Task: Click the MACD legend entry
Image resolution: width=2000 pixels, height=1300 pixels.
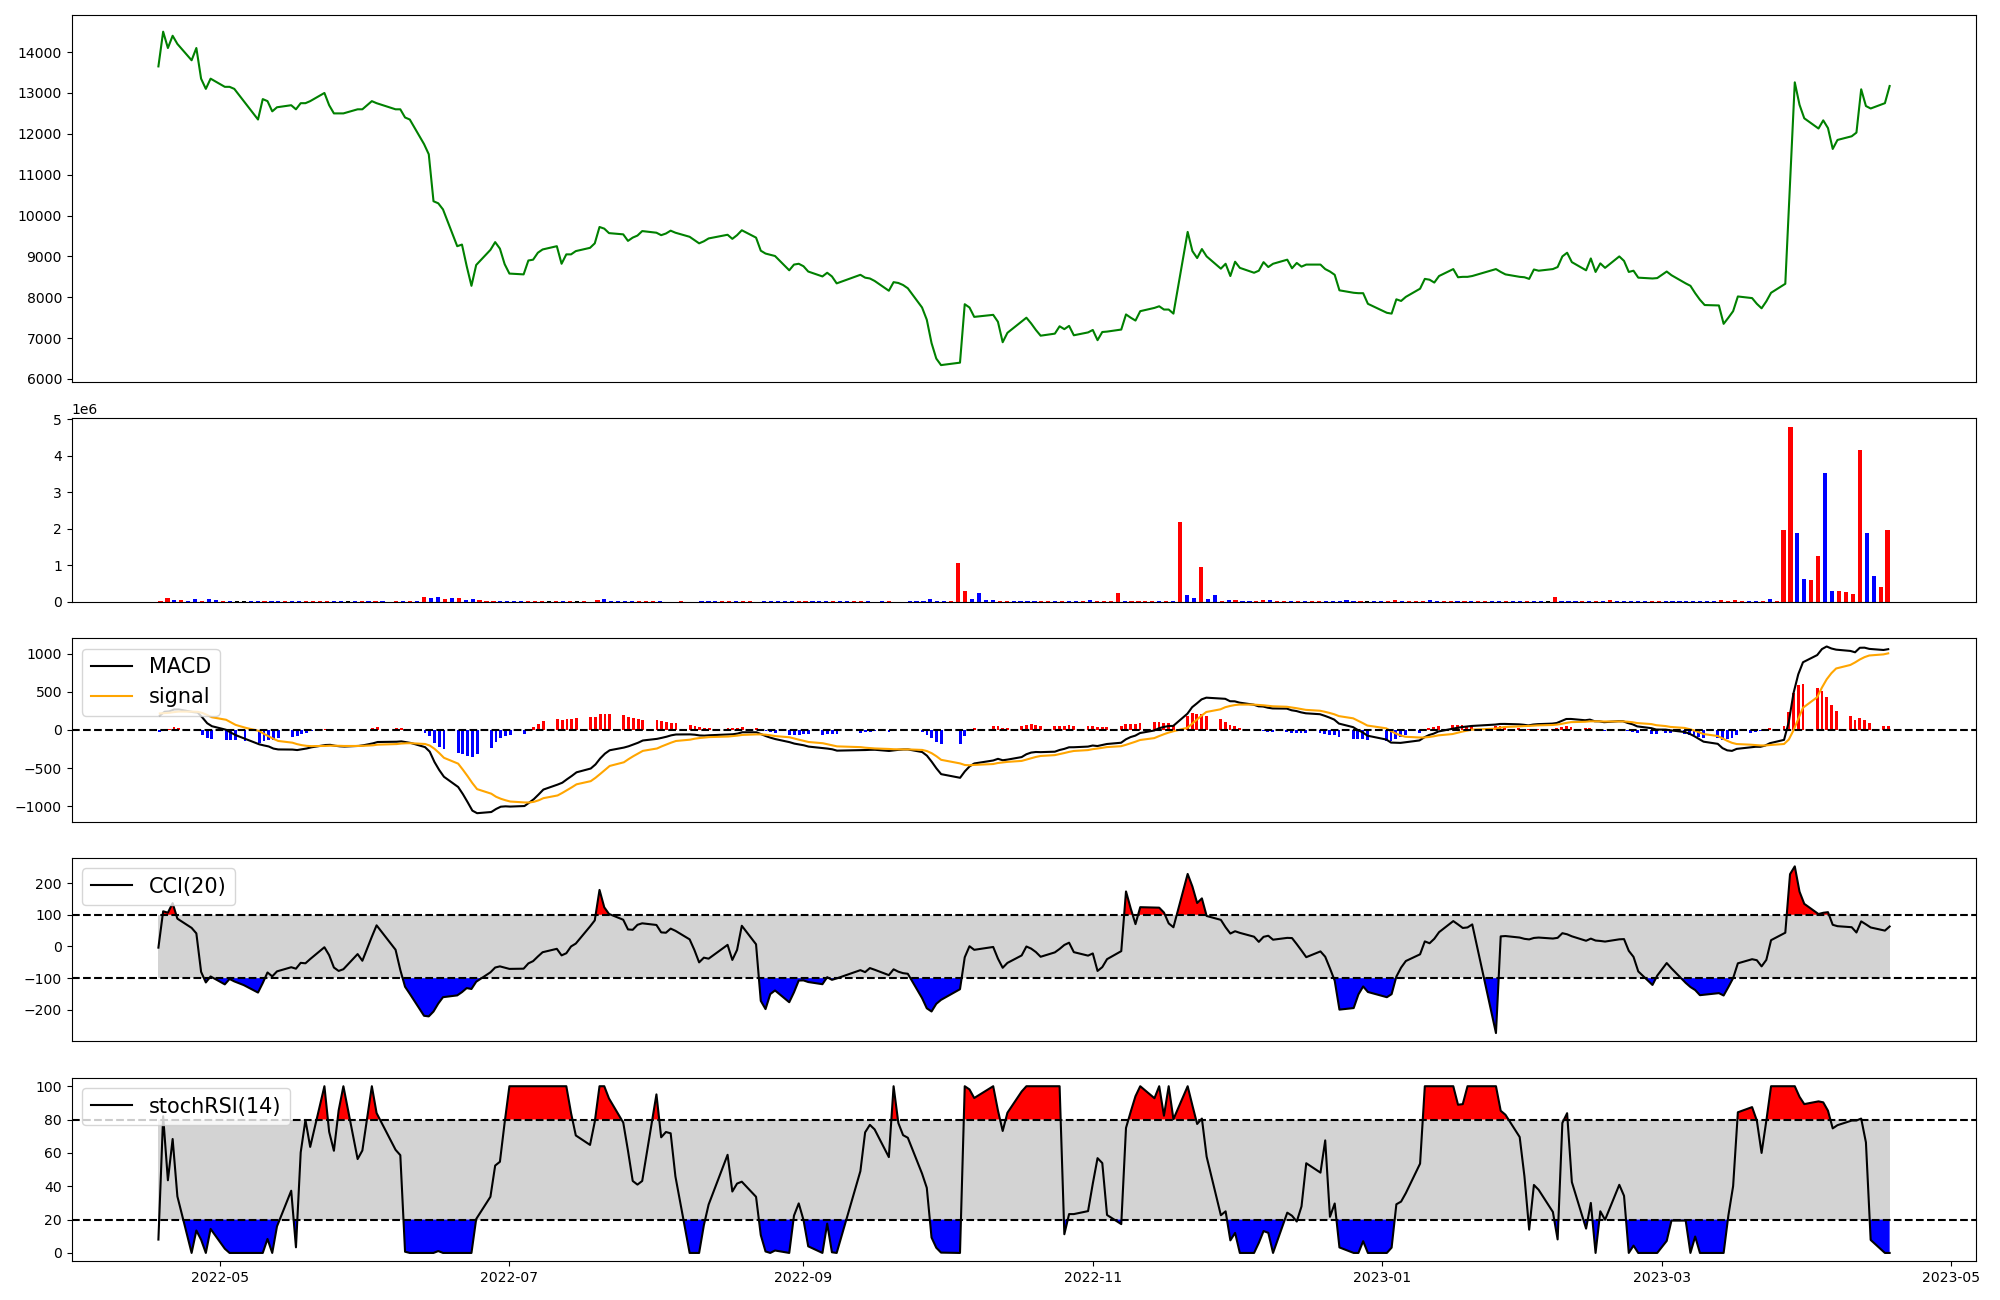Action: [179, 666]
